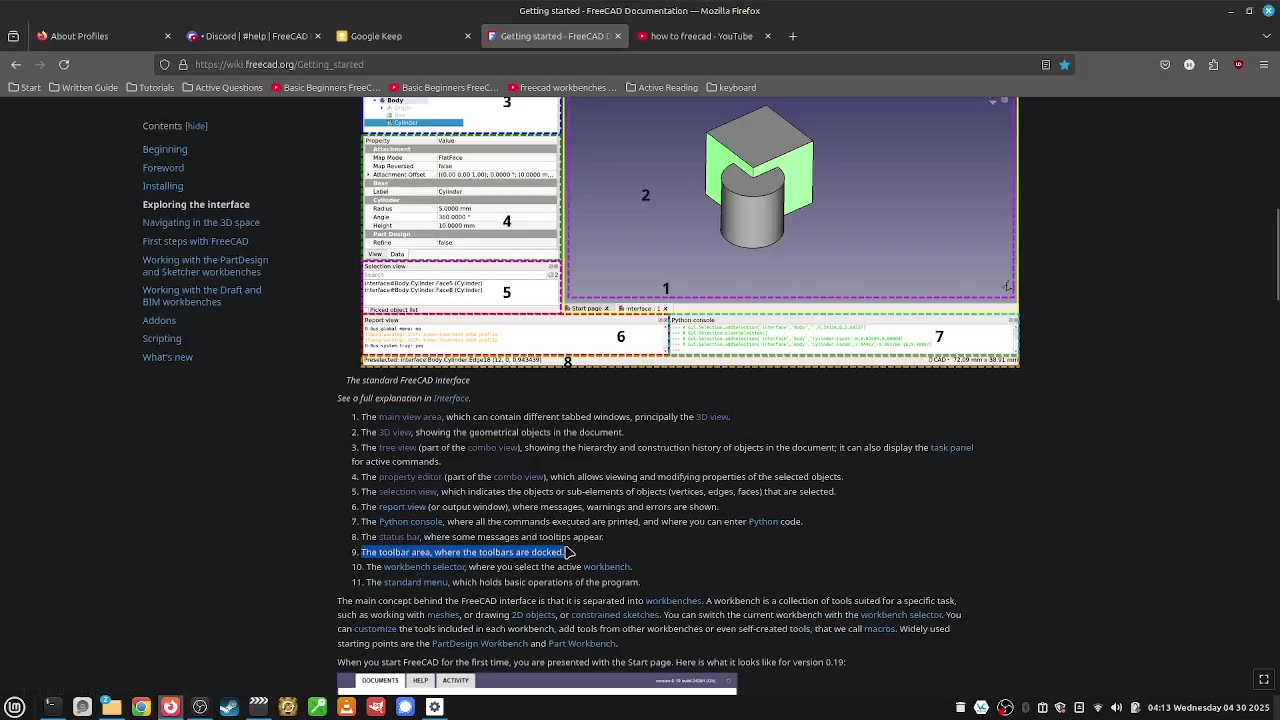
Task: Open the property editor link
Action: [x=410, y=477]
